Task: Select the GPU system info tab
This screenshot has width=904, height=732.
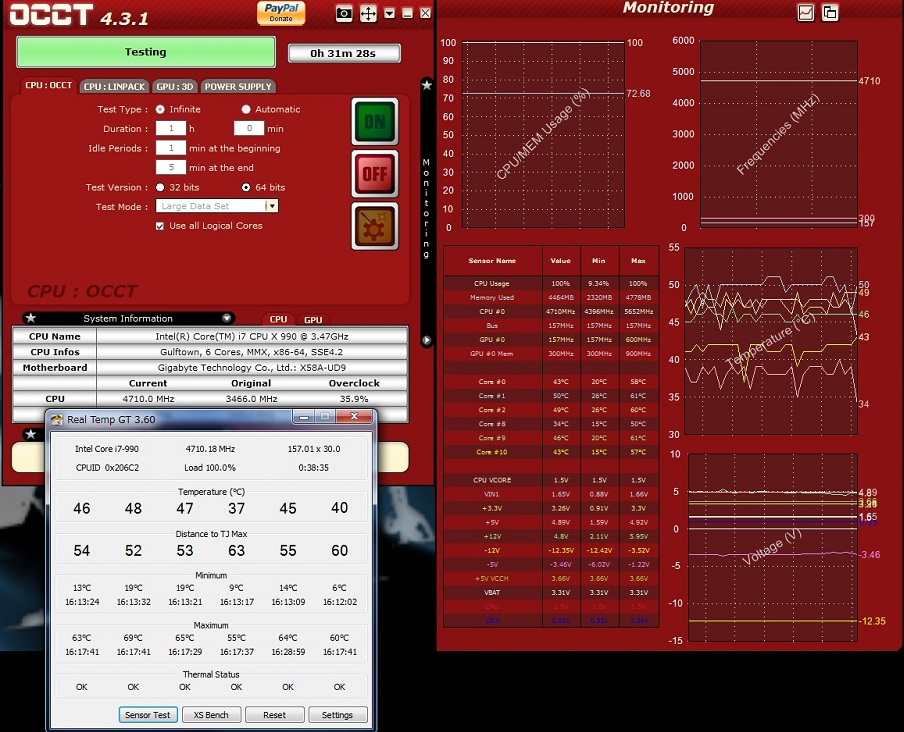Action: (x=313, y=319)
